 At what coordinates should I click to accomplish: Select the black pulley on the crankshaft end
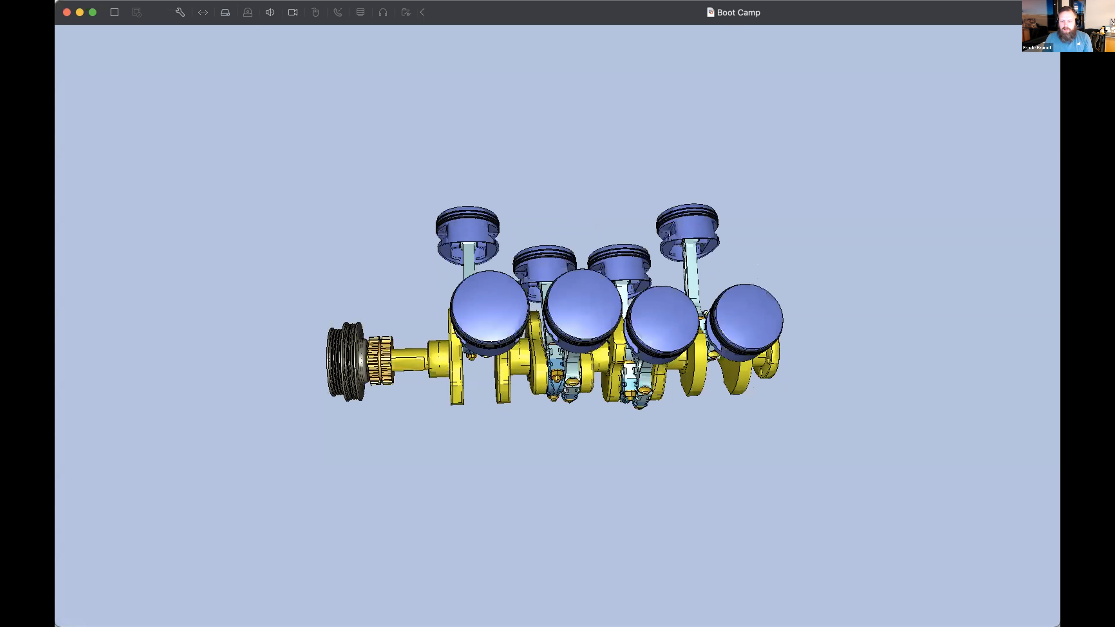tap(345, 361)
